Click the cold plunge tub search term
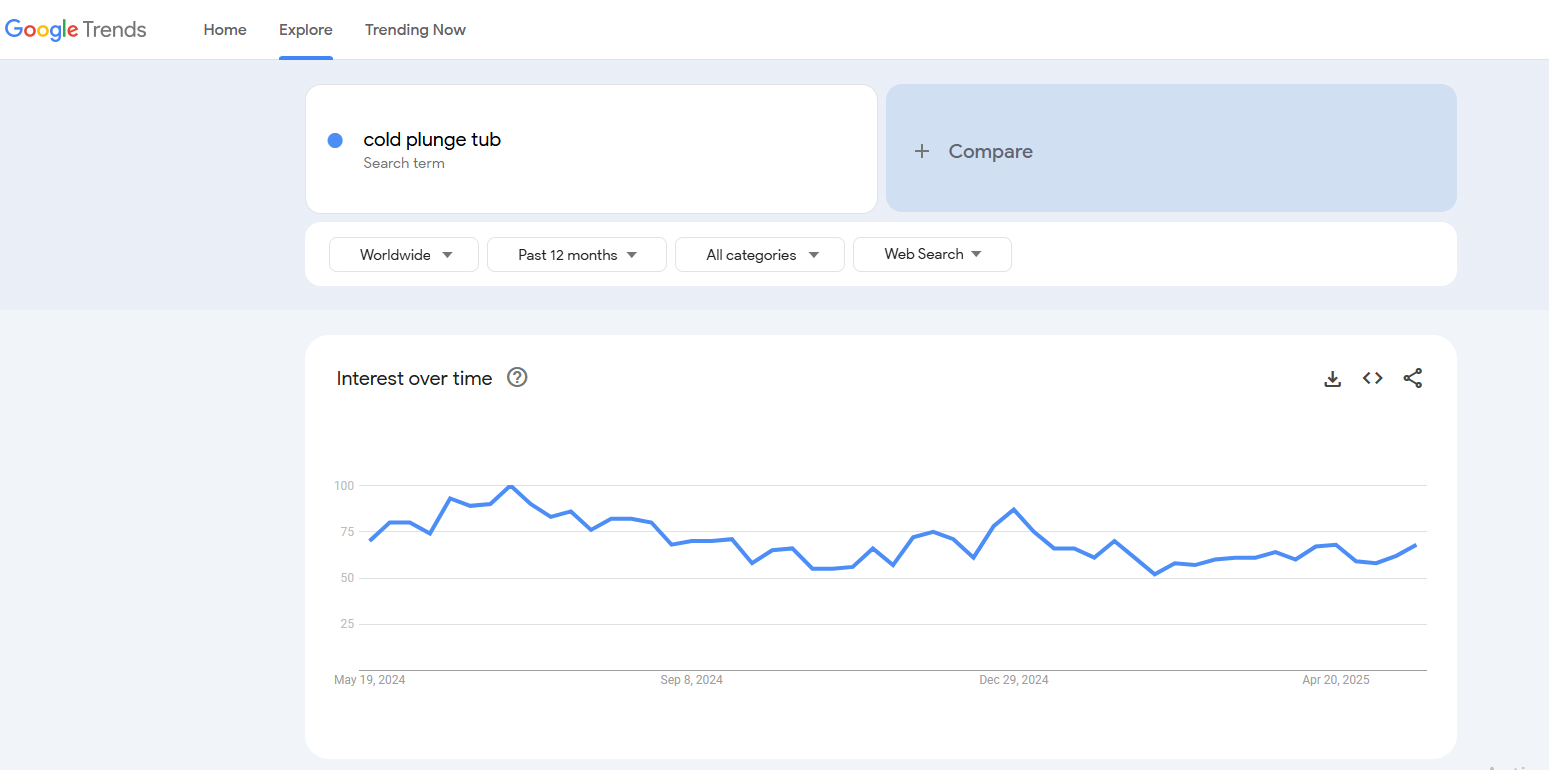The image size is (1549, 770). tap(432, 140)
